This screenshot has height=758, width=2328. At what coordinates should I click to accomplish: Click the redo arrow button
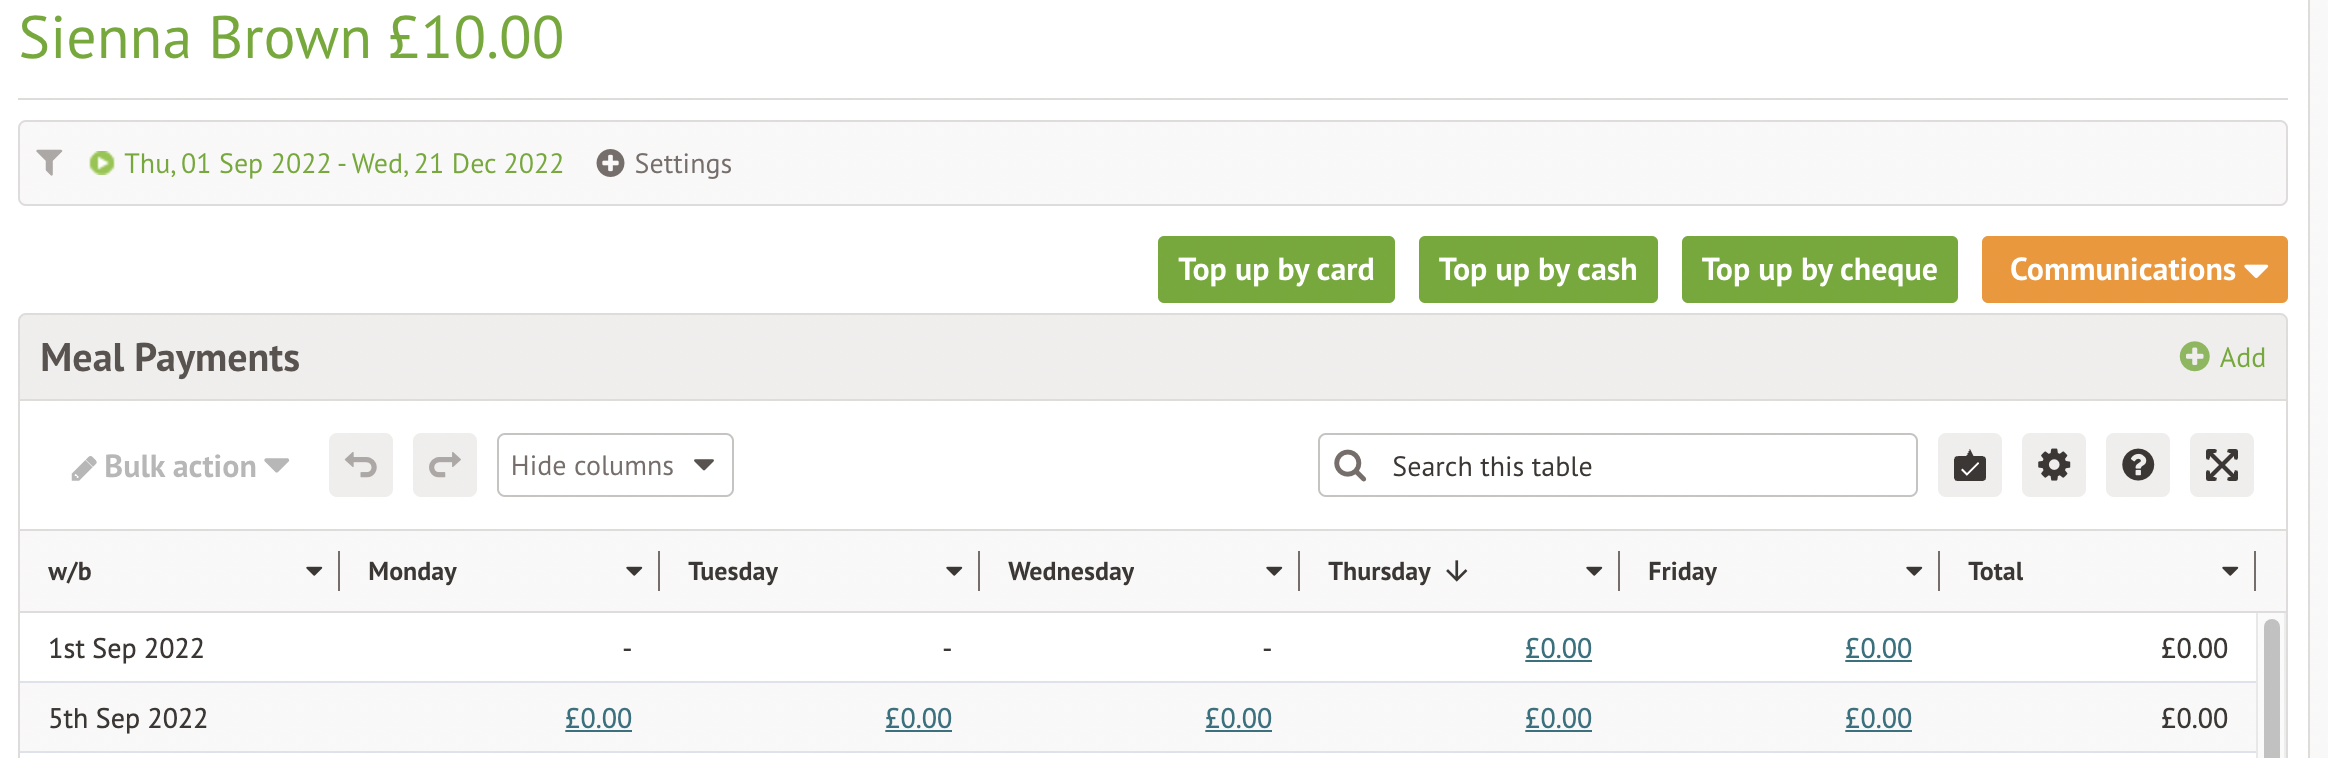click(445, 465)
